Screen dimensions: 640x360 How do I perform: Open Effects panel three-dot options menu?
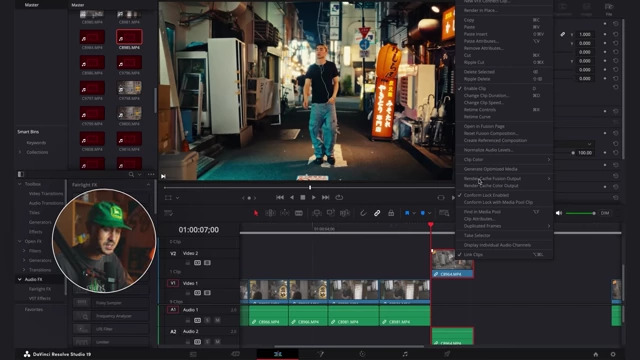pos(151,174)
